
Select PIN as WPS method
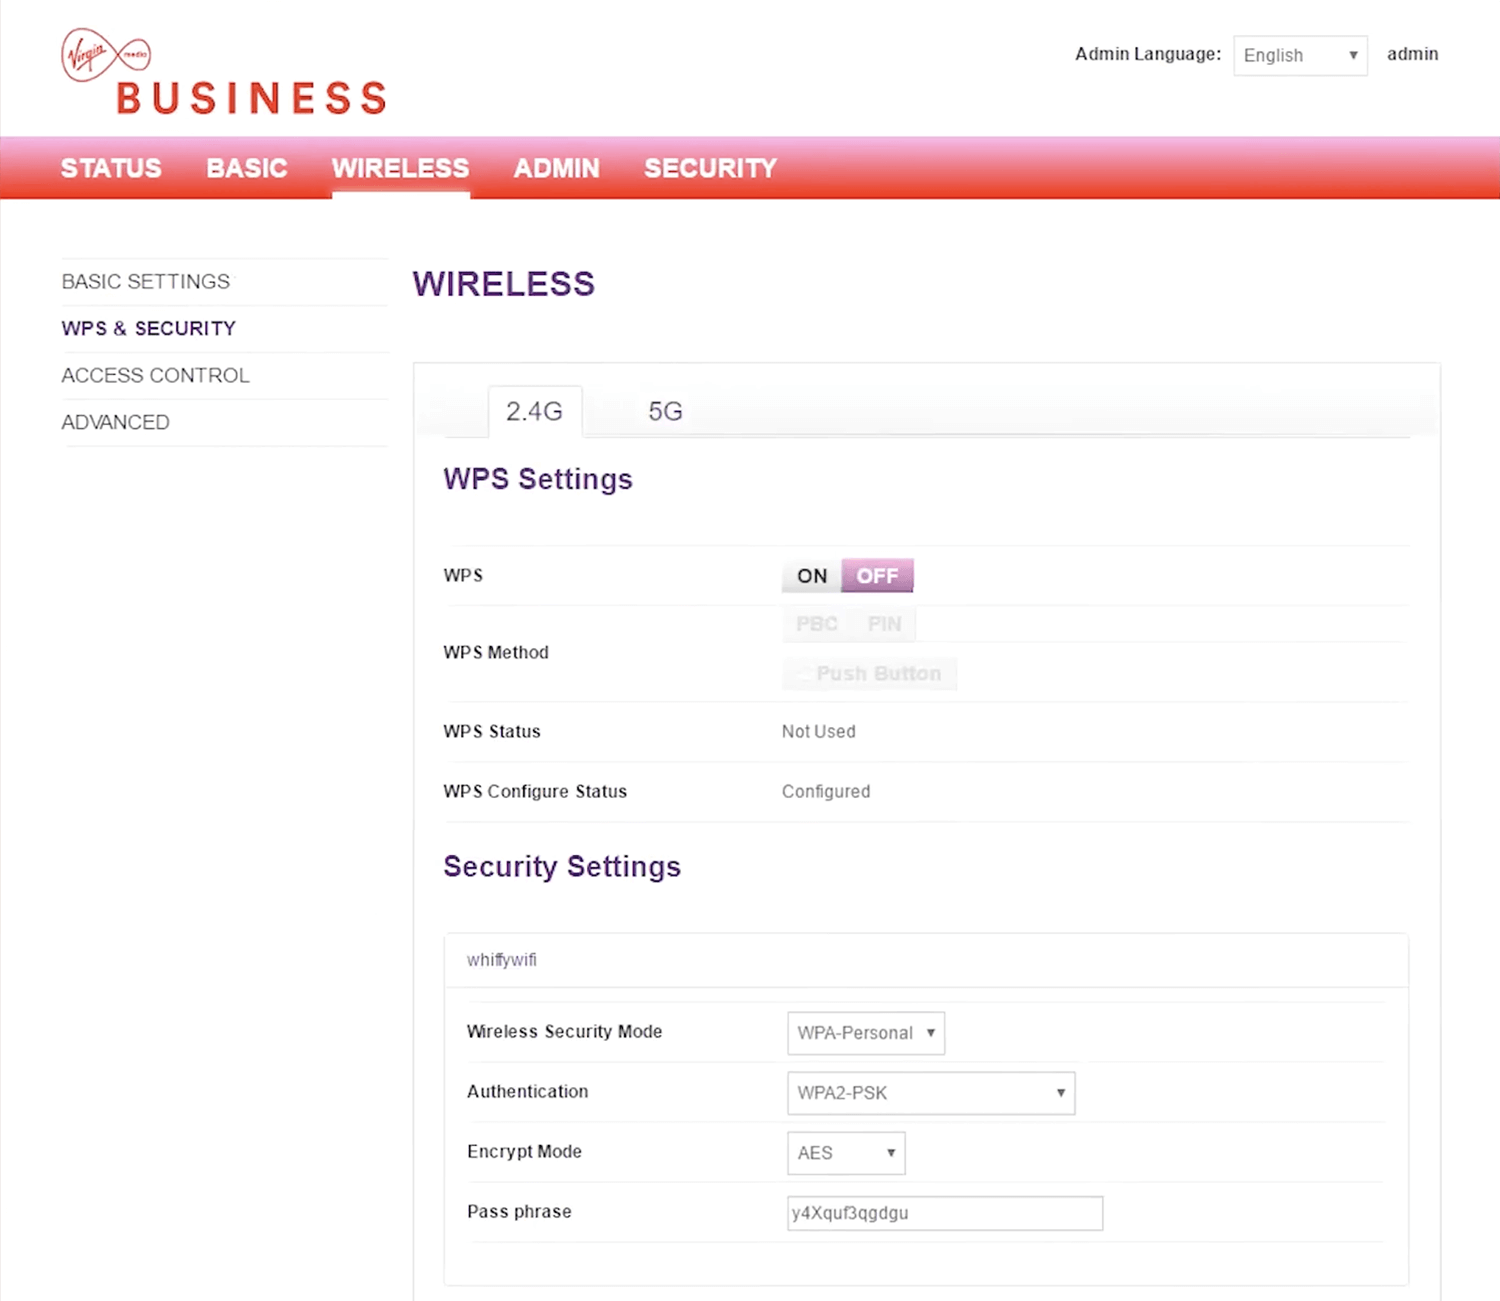(x=884, y=624)
